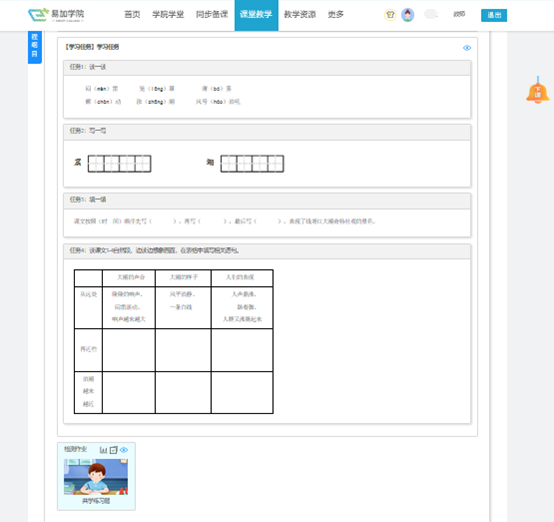Viewport: 554px width, 522px height.
Task: Click the publish square icon on 检测作业 card
Action: [113, 450]
